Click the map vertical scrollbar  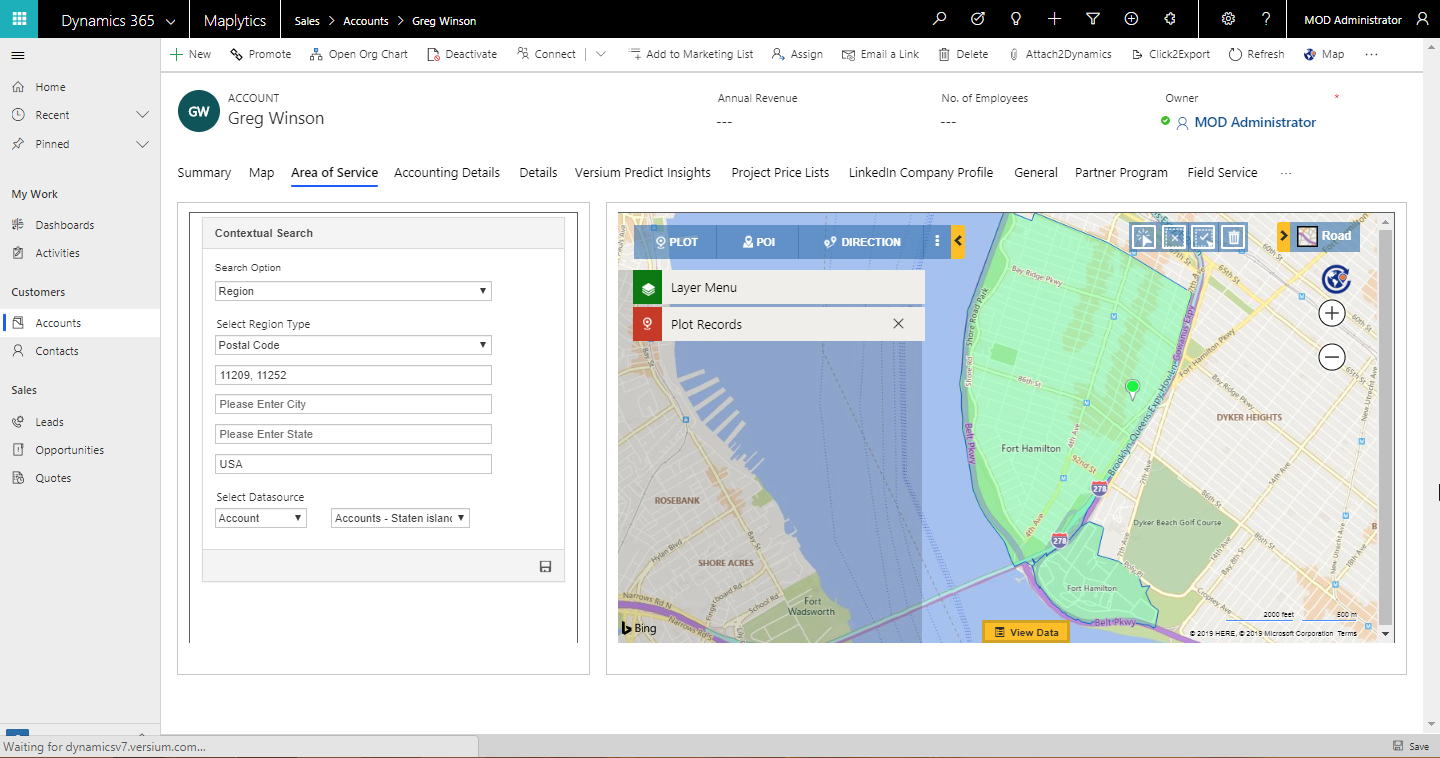click(1385, 427)
